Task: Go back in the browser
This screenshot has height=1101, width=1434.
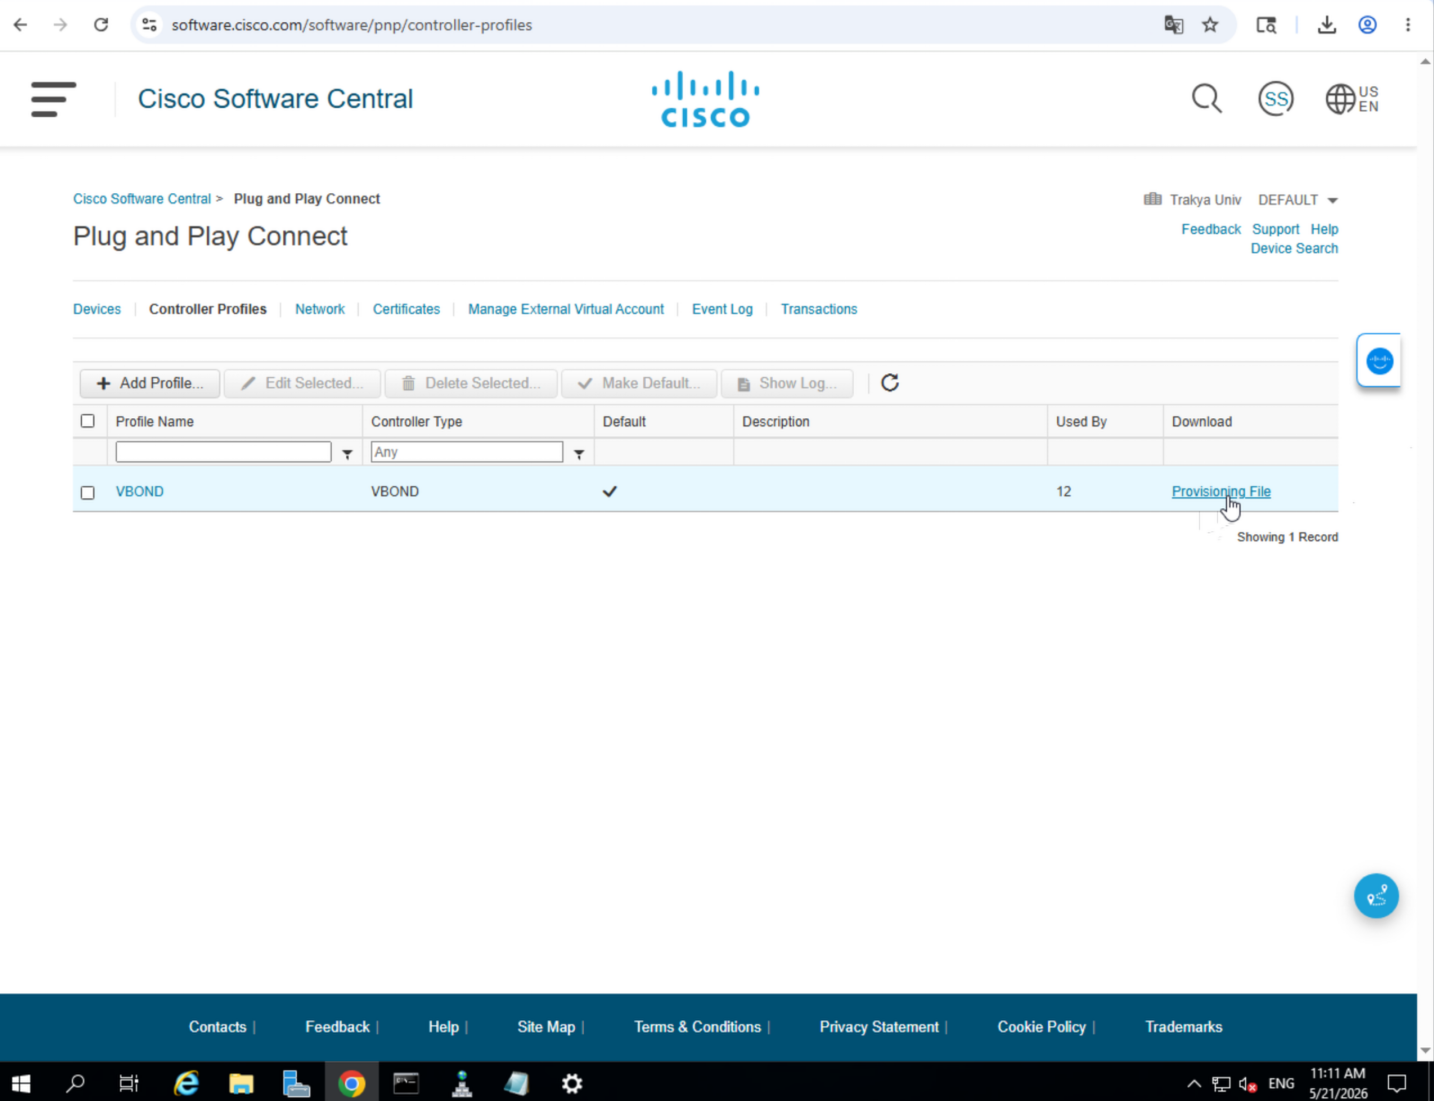Action: pyautogui.click(x=20, y=25)
